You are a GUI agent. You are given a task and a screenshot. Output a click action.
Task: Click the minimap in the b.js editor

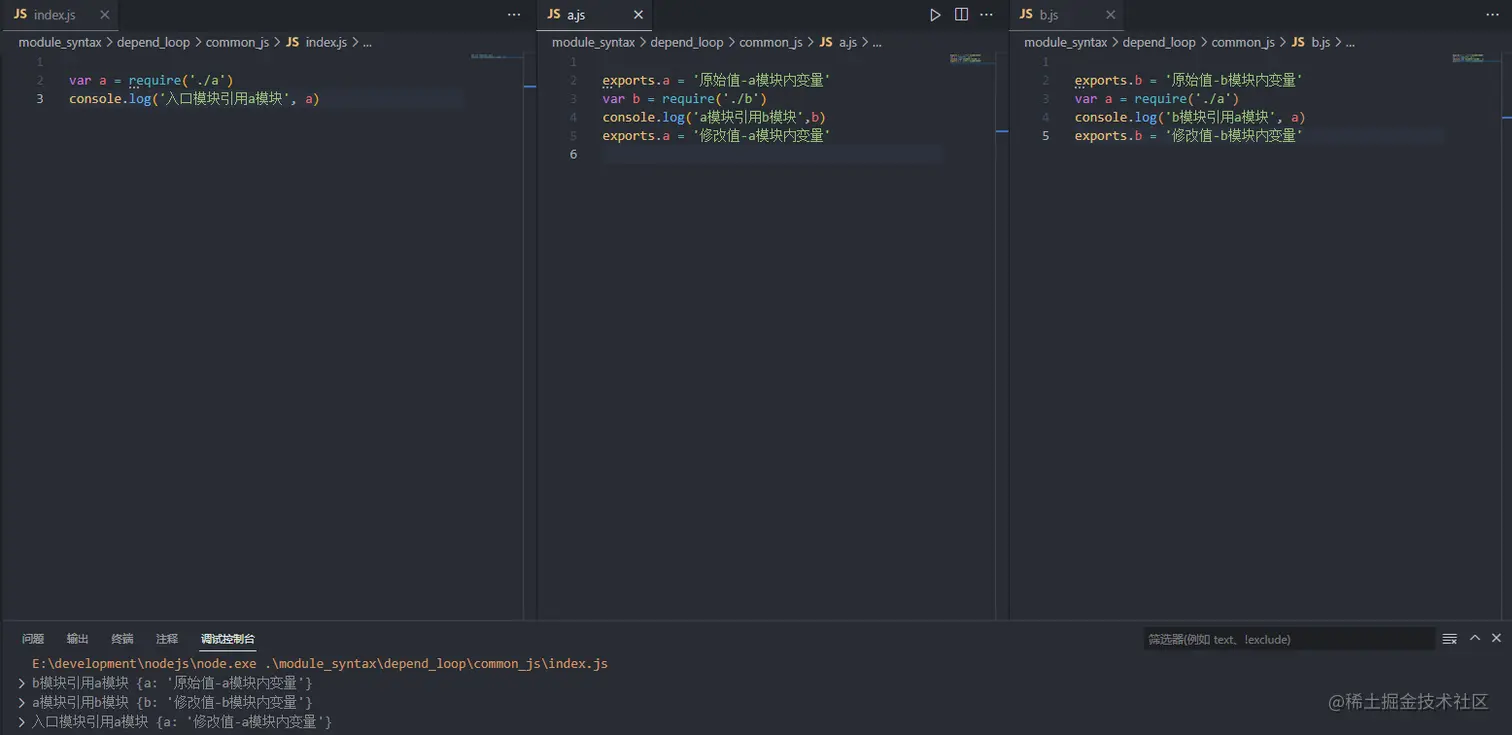click(1467, 59)
